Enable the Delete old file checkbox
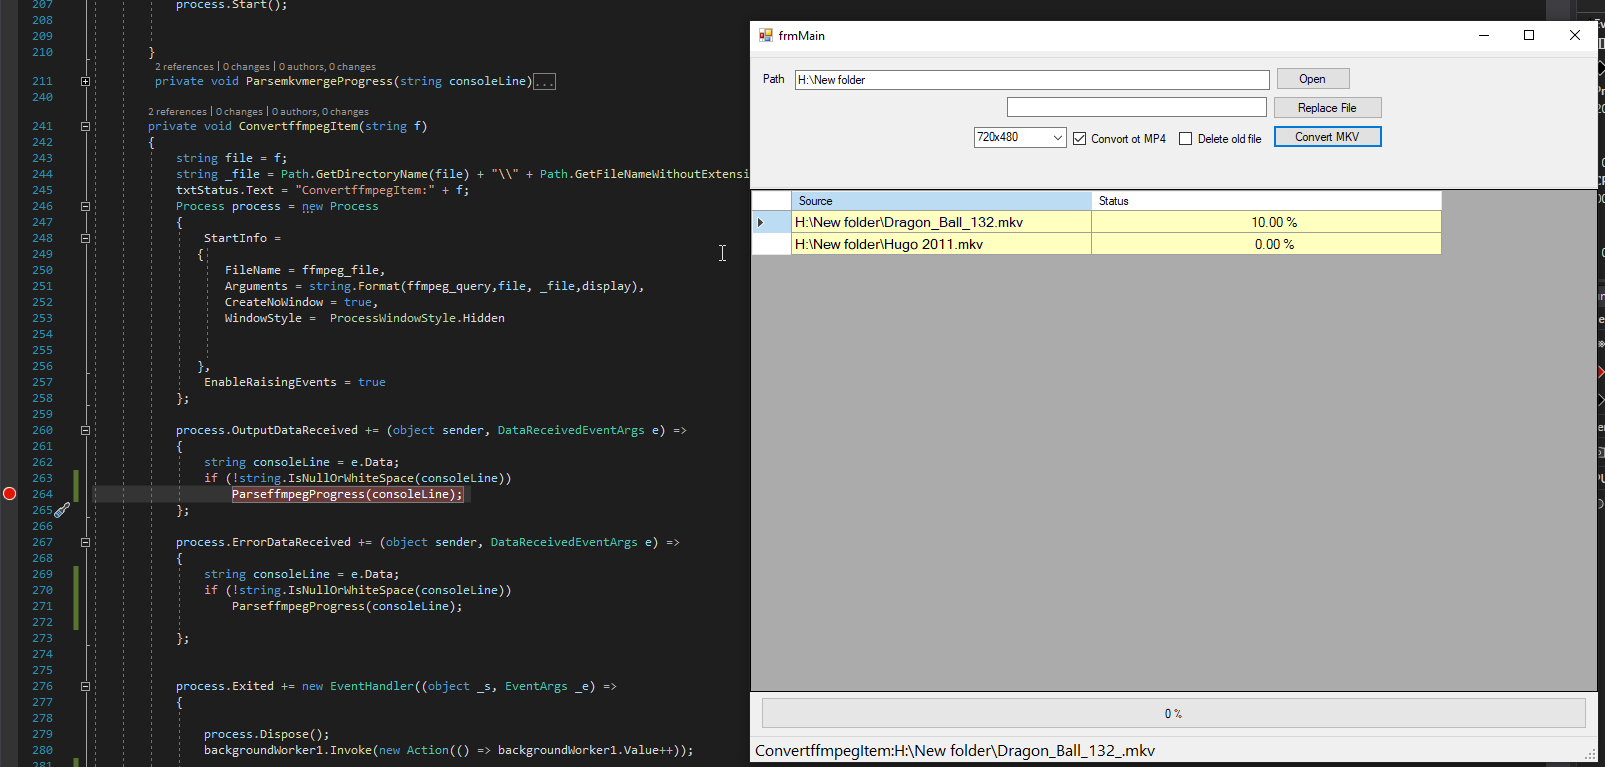 point(1186,139)
